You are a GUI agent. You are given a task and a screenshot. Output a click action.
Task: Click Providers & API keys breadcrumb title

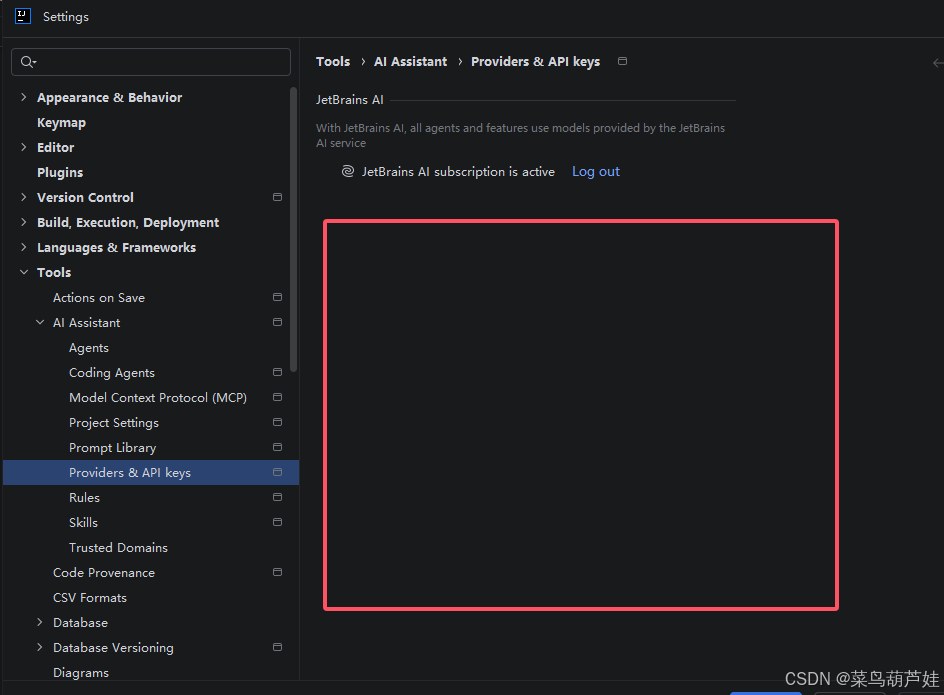[x=535, y=61]
